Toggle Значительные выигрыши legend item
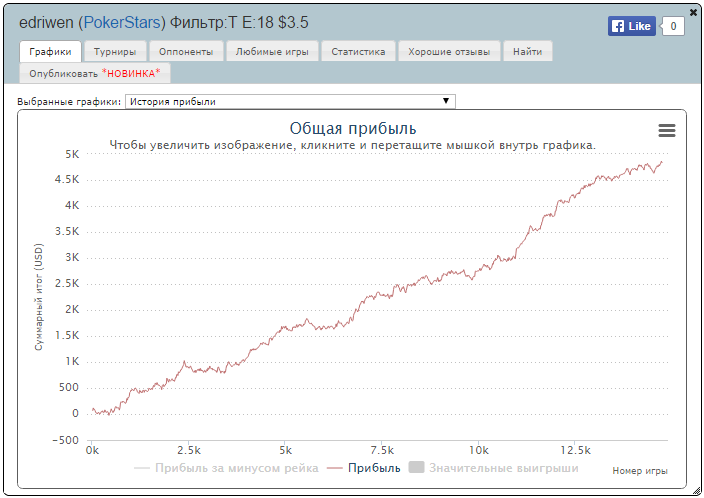Screen dimensions: 704x498 (x=493, y=468)
